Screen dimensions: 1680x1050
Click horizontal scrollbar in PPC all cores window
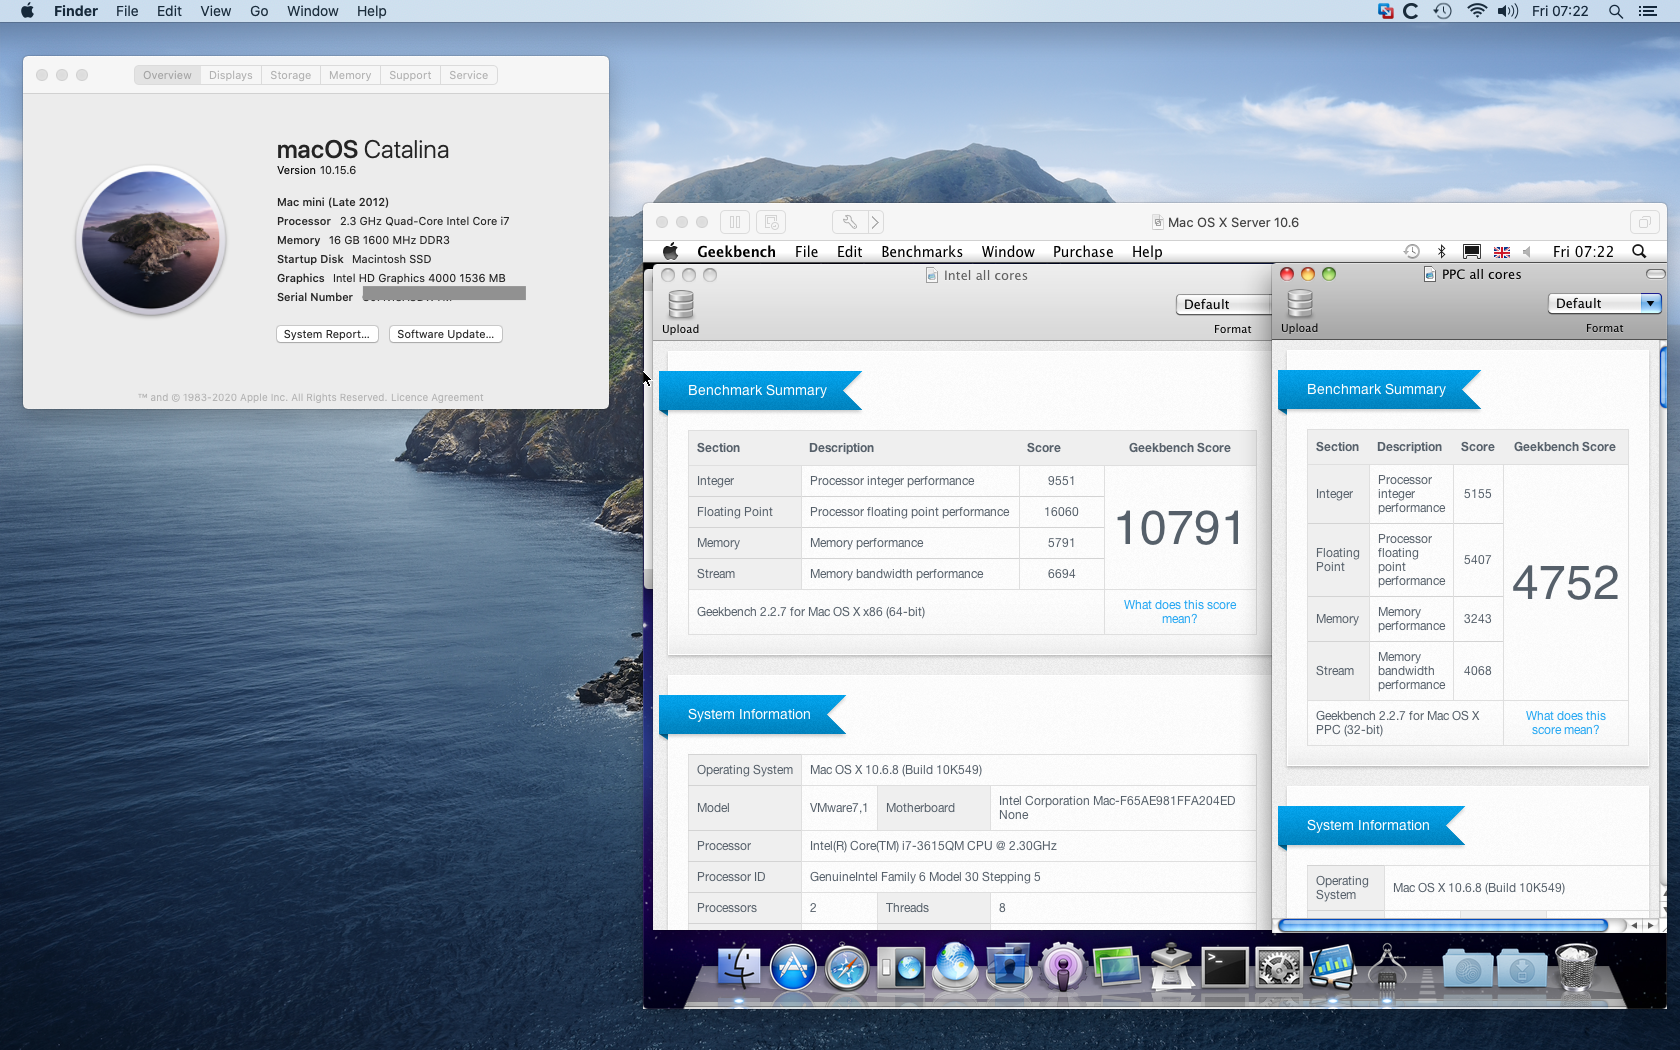pos(1443,926)
